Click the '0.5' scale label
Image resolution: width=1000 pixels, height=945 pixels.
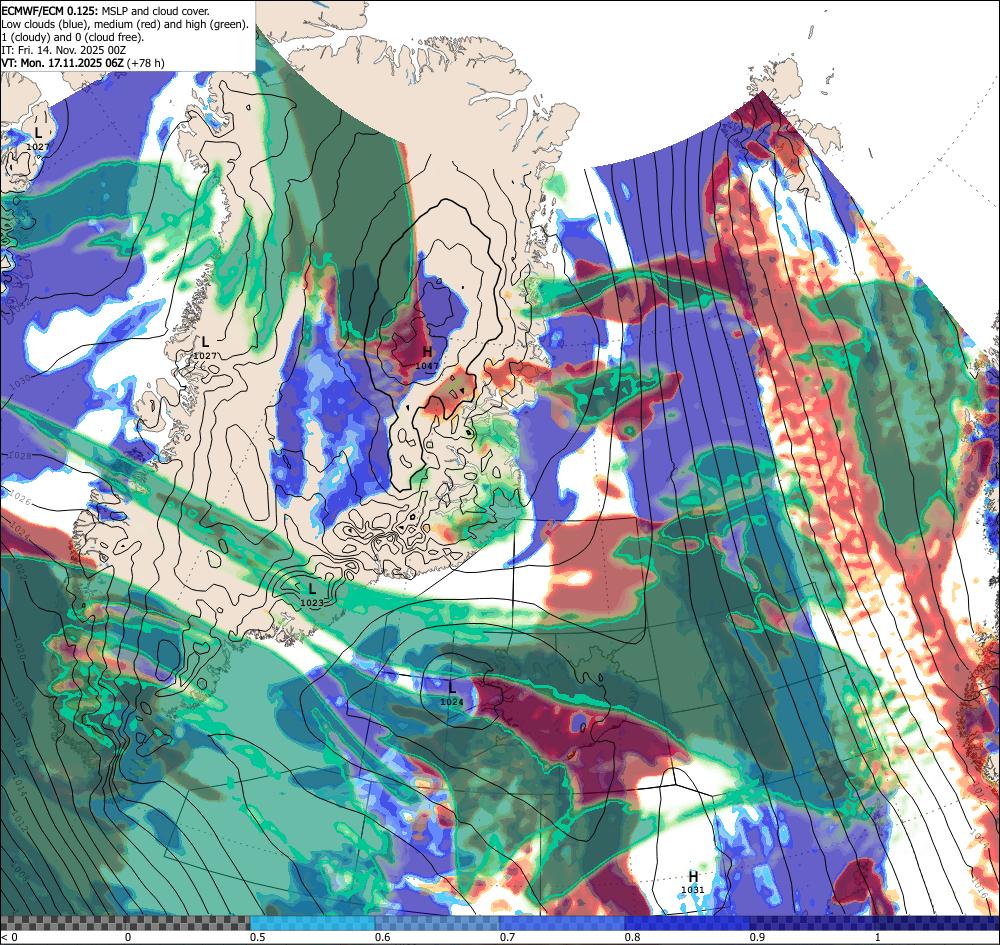(x=258, y=937)
